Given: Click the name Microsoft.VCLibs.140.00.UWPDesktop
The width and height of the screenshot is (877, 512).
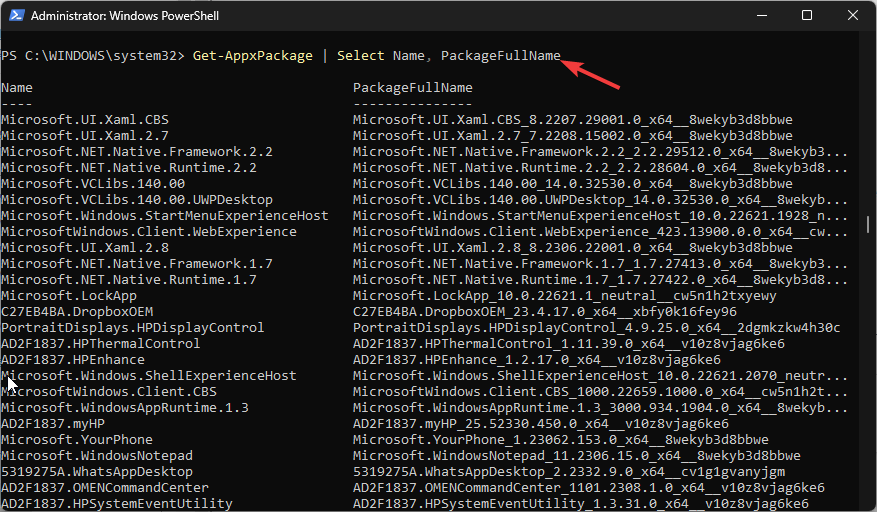Looking at the screenshot, I should (137, 200).
